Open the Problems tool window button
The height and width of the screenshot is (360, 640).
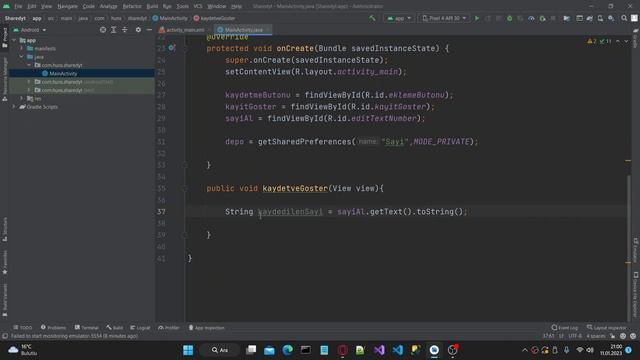click(x=53, y=327)
